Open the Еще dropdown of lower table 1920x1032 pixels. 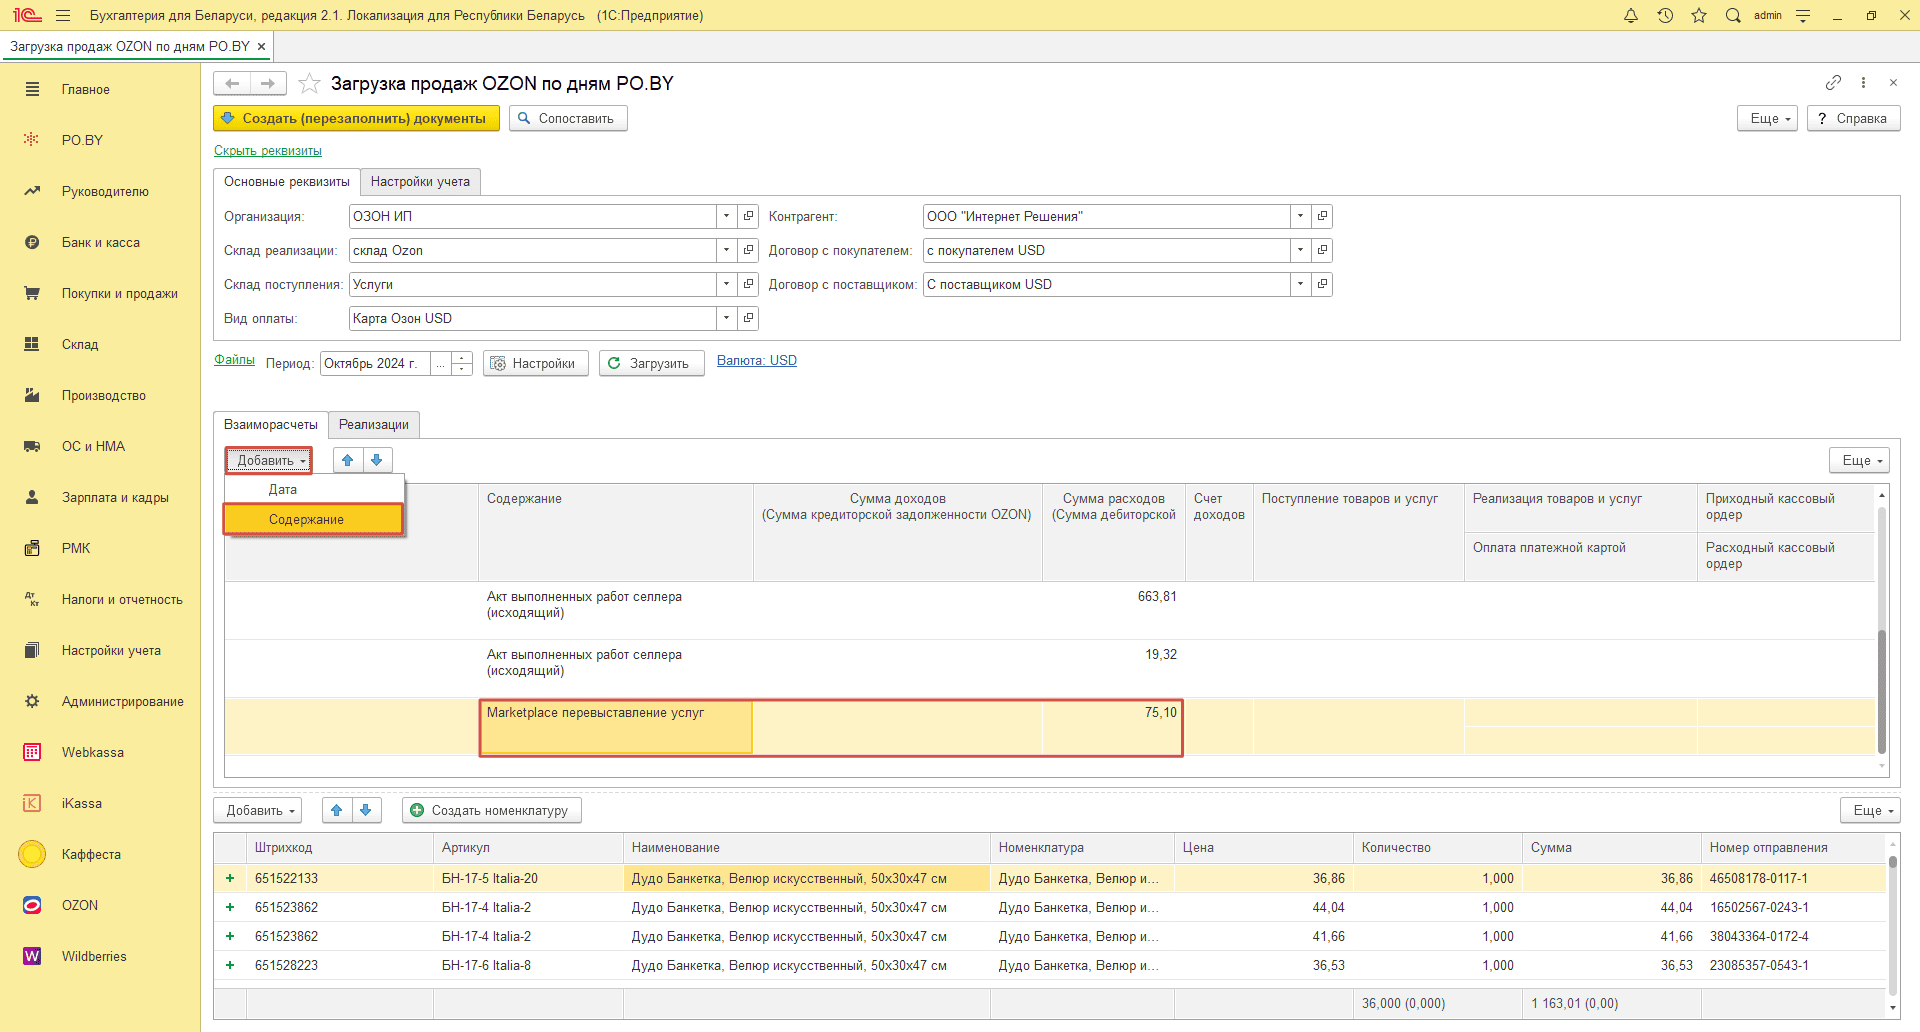pos(1871,810)
